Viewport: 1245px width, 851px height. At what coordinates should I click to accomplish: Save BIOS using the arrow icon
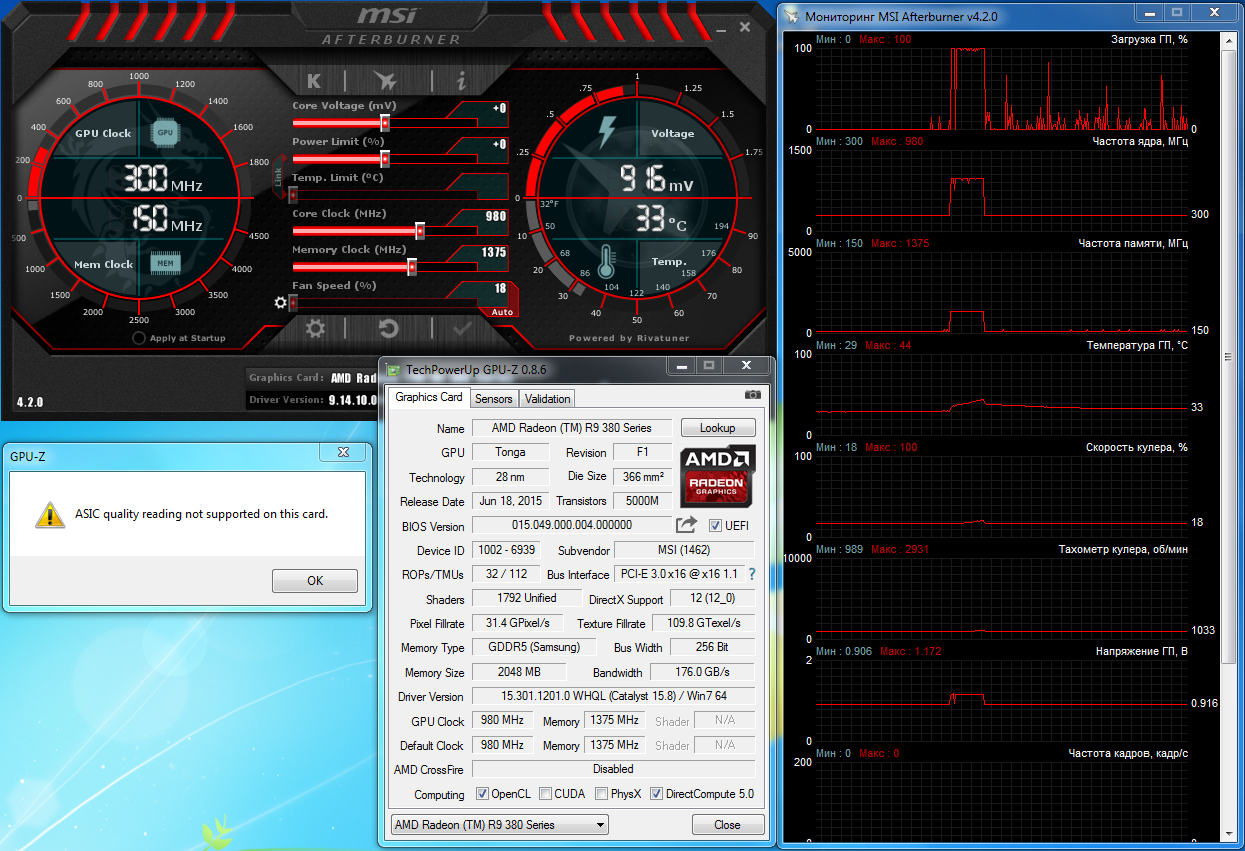[687, 524]
